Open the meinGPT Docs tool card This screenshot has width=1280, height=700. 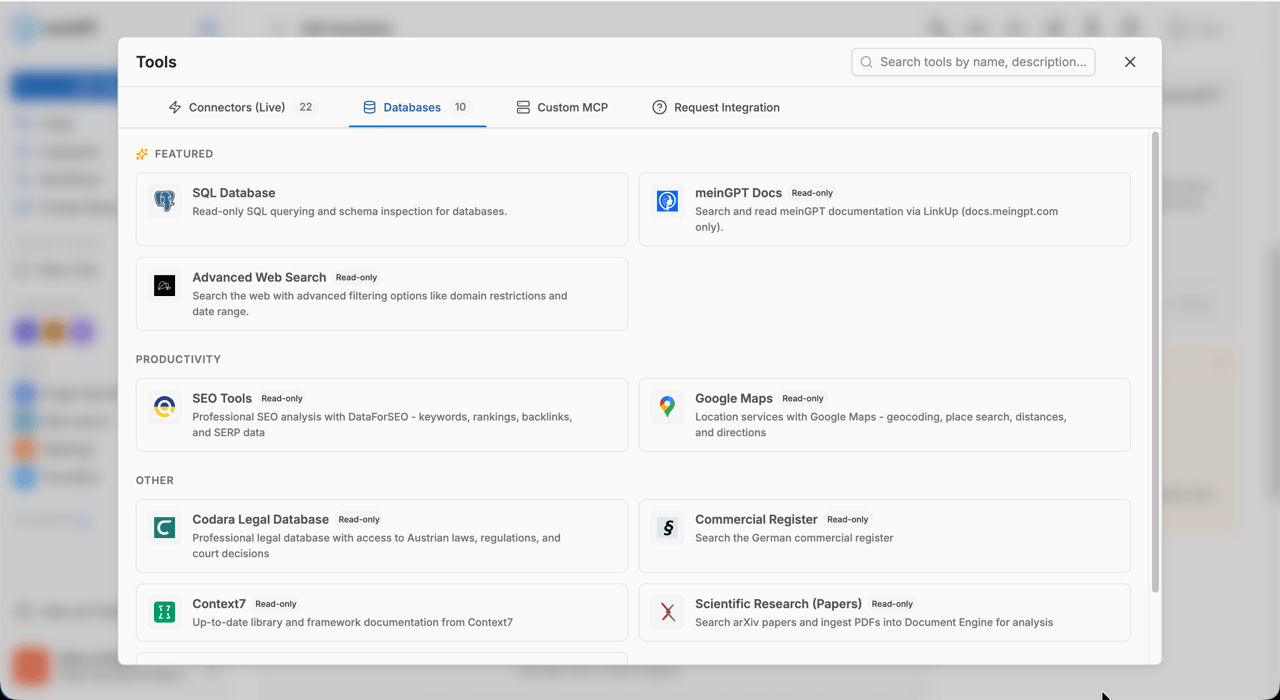click(885, 209)
